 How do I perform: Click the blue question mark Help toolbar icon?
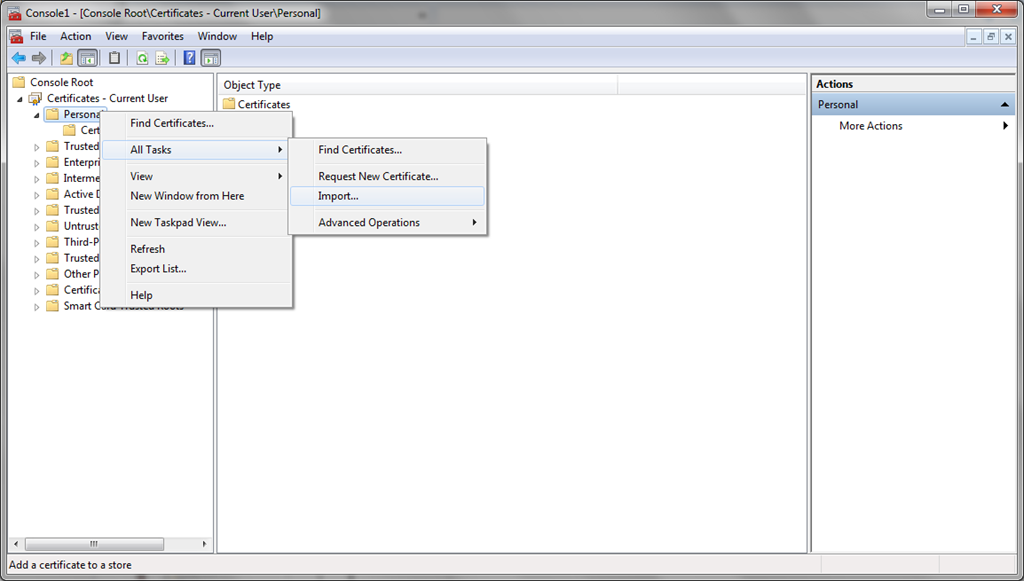click(x=189, y=58)
